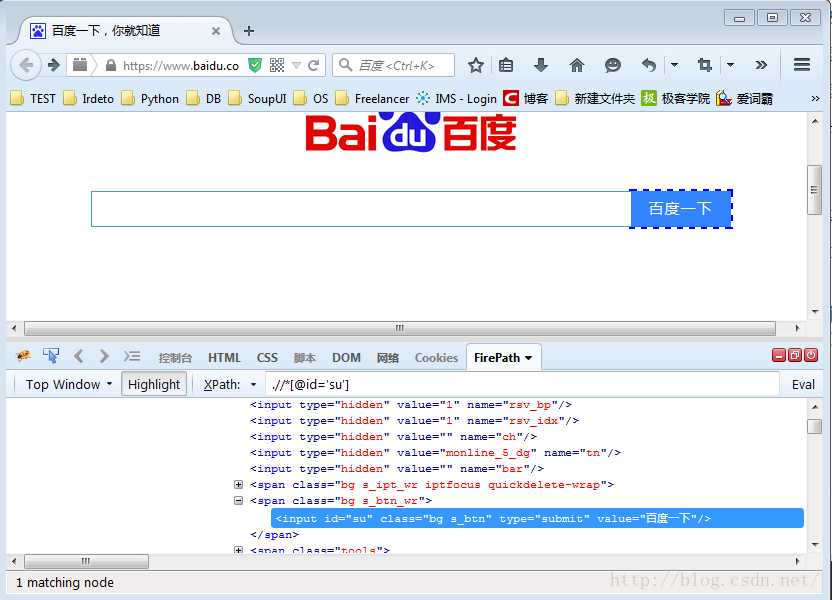Switch to the HTML tab in Firebug
Screen dimensions: 832x600
pyautogui.click(x=224, y=358)
